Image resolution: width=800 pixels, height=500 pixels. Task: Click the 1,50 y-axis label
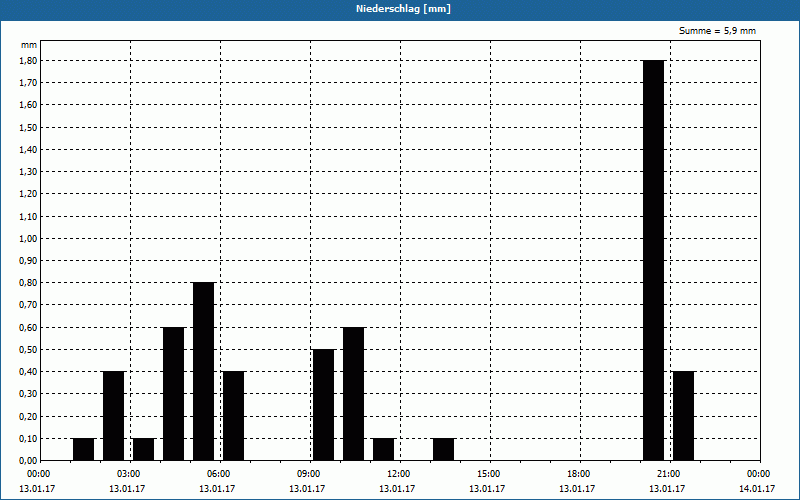pos(28,127)
